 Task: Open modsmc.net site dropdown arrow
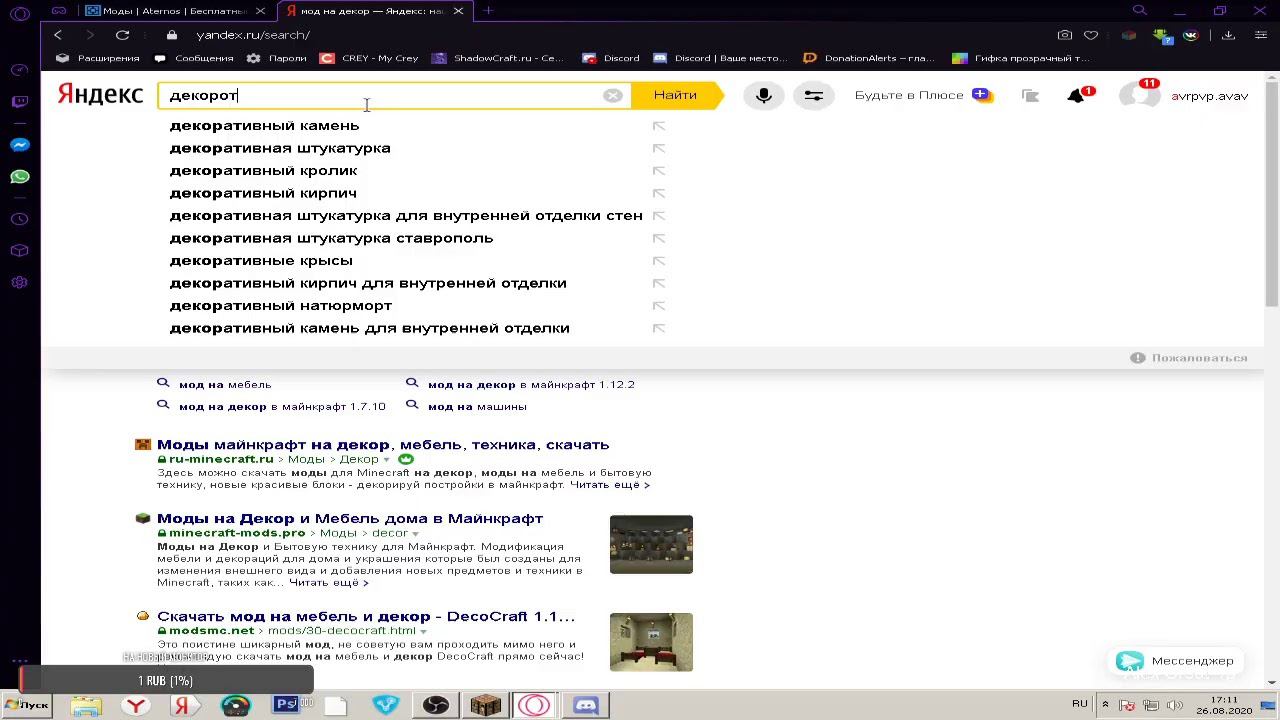pyautogui.click(x=424, y=632)
